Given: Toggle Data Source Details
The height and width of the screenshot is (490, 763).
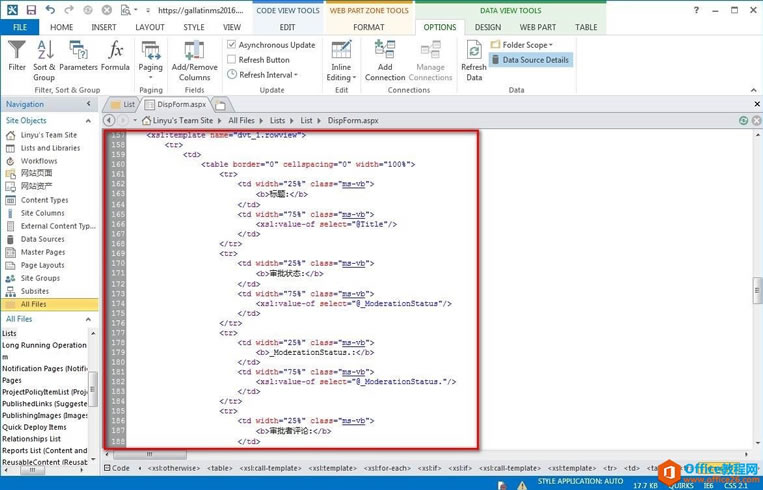Looking at the screenshot, I should click(530, 60).
